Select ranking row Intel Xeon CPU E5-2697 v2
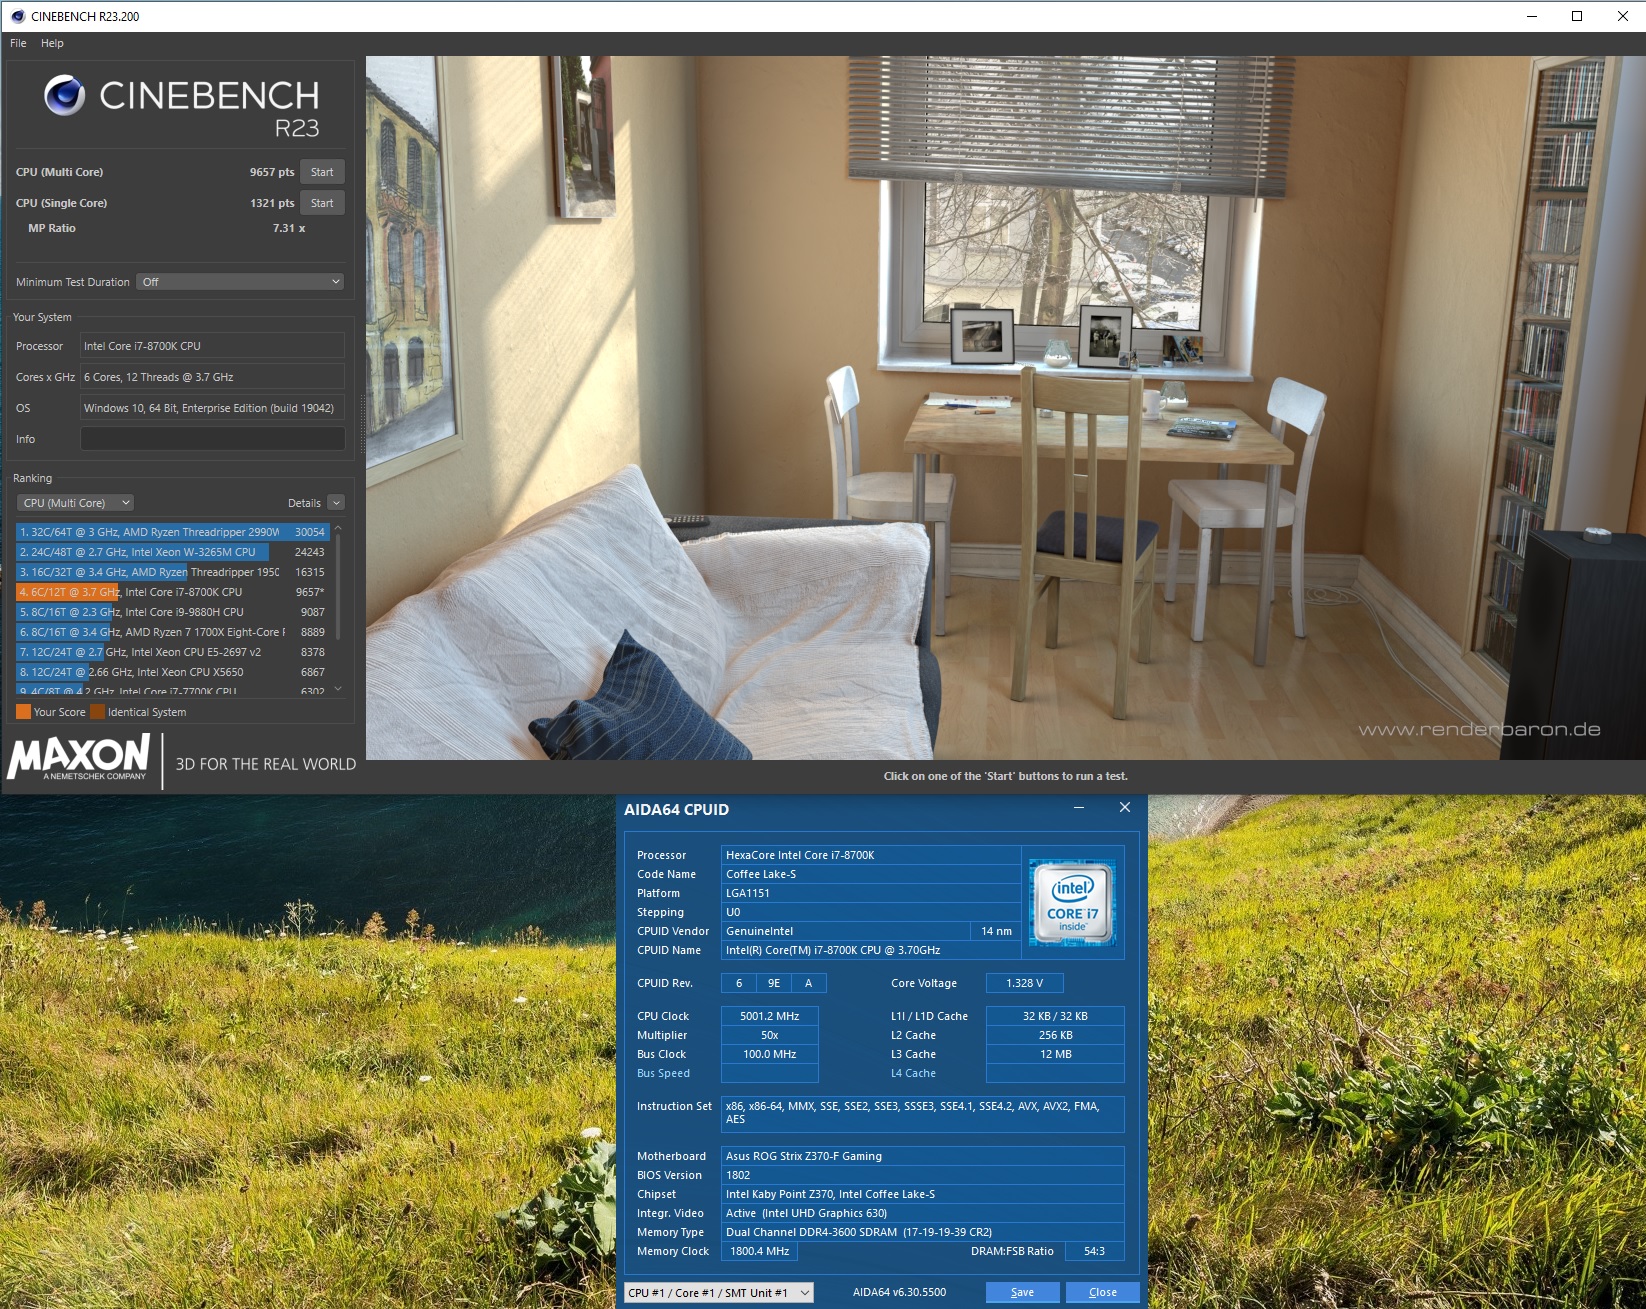This screenshot has height=1309, width=1646. [172, 652]
